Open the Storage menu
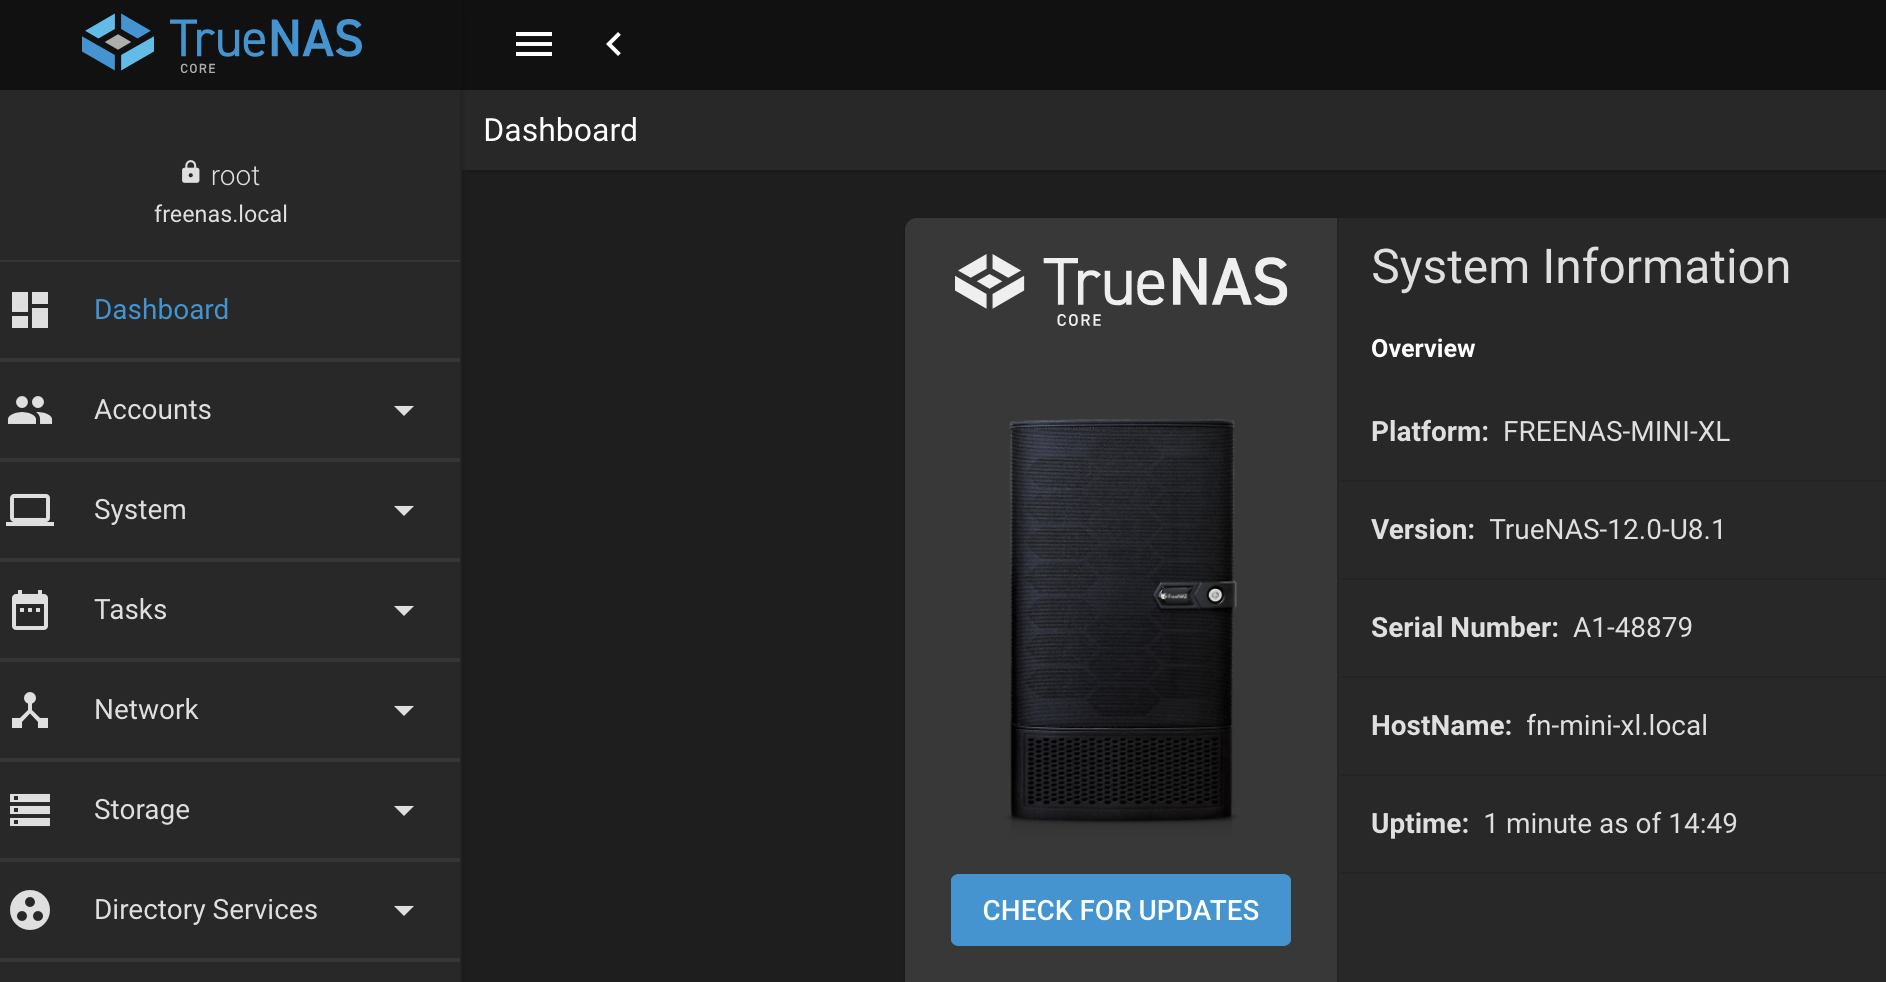1886x982 pixels. pos(230,810)
